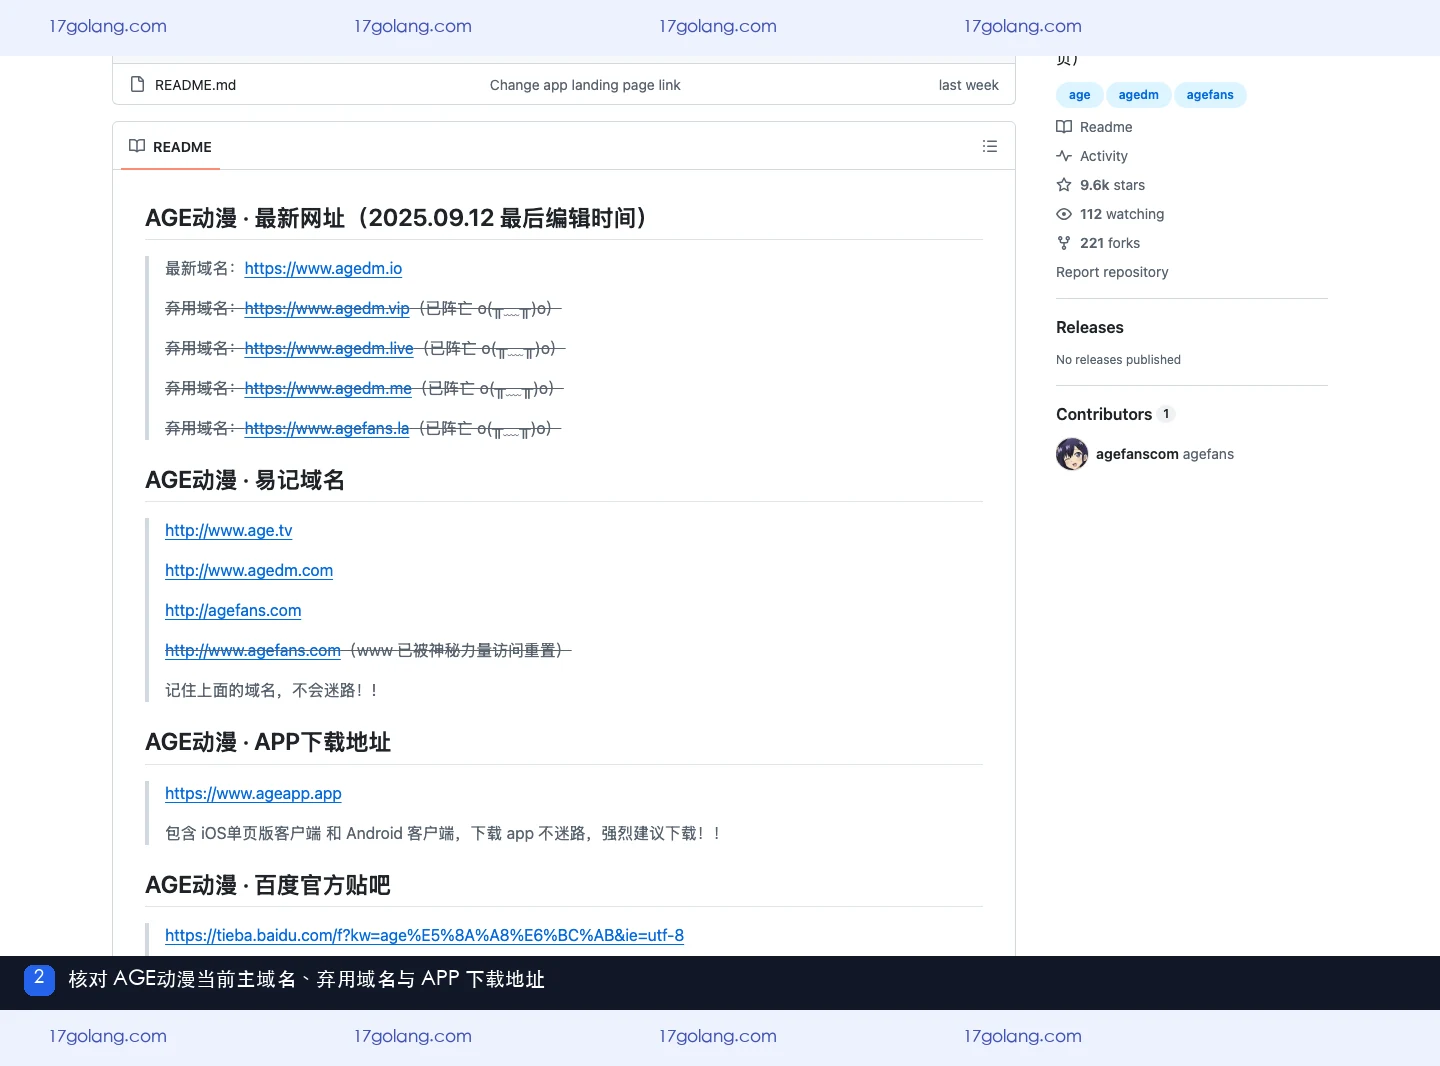Click Report repository
The image size is (1440, 1066).
1112,272
